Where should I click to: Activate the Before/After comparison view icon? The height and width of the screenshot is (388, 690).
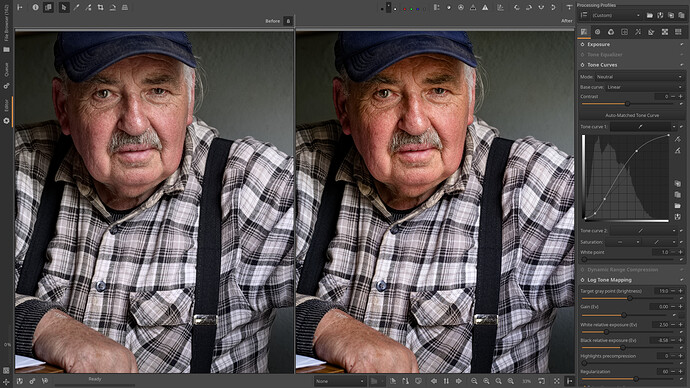pos(48,7)
